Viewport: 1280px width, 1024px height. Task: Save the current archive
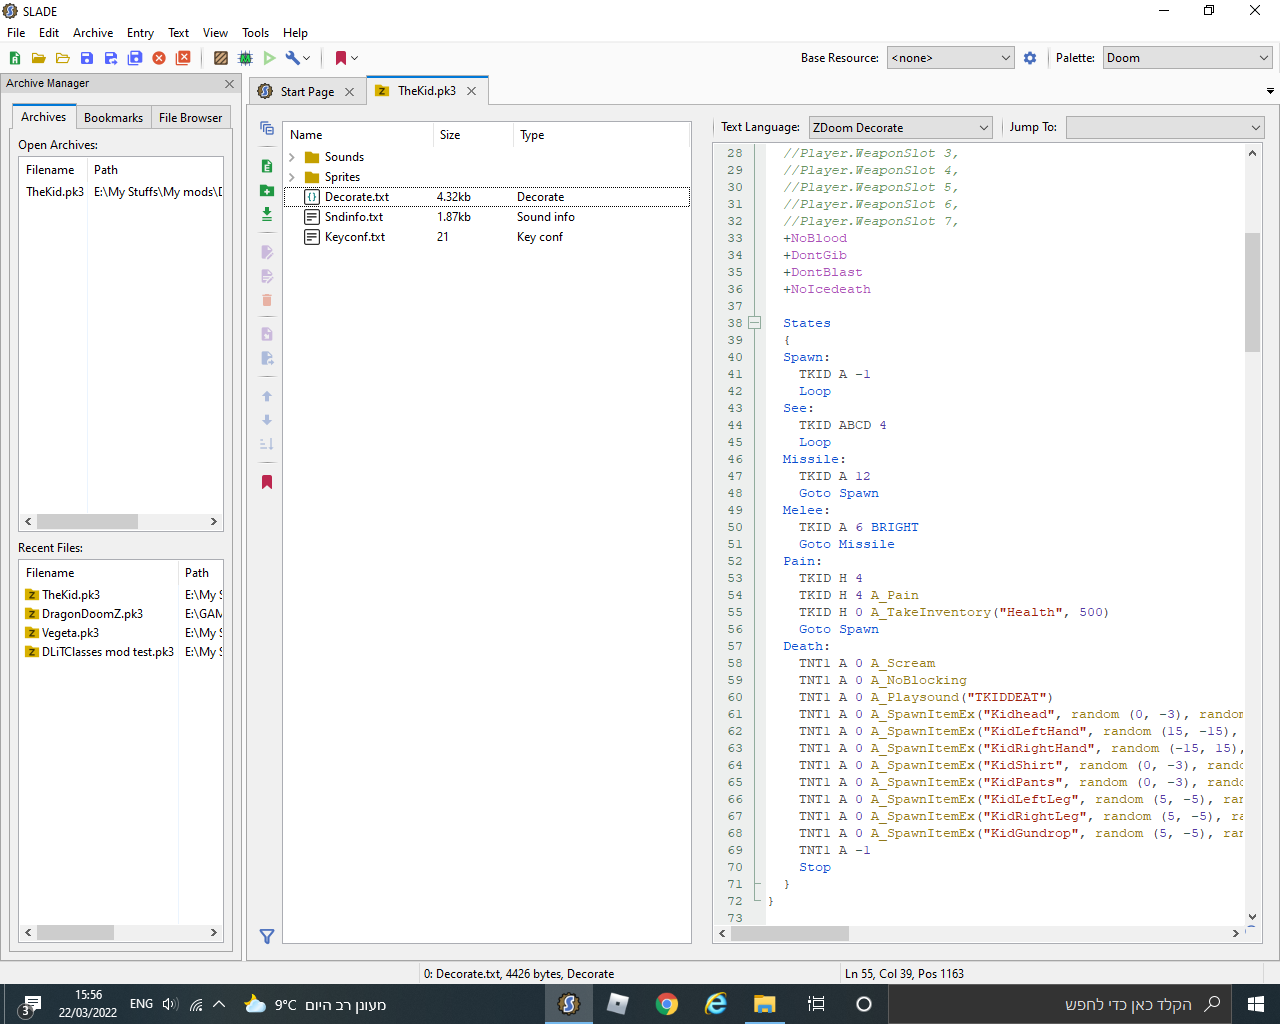[x=87, y=58]
